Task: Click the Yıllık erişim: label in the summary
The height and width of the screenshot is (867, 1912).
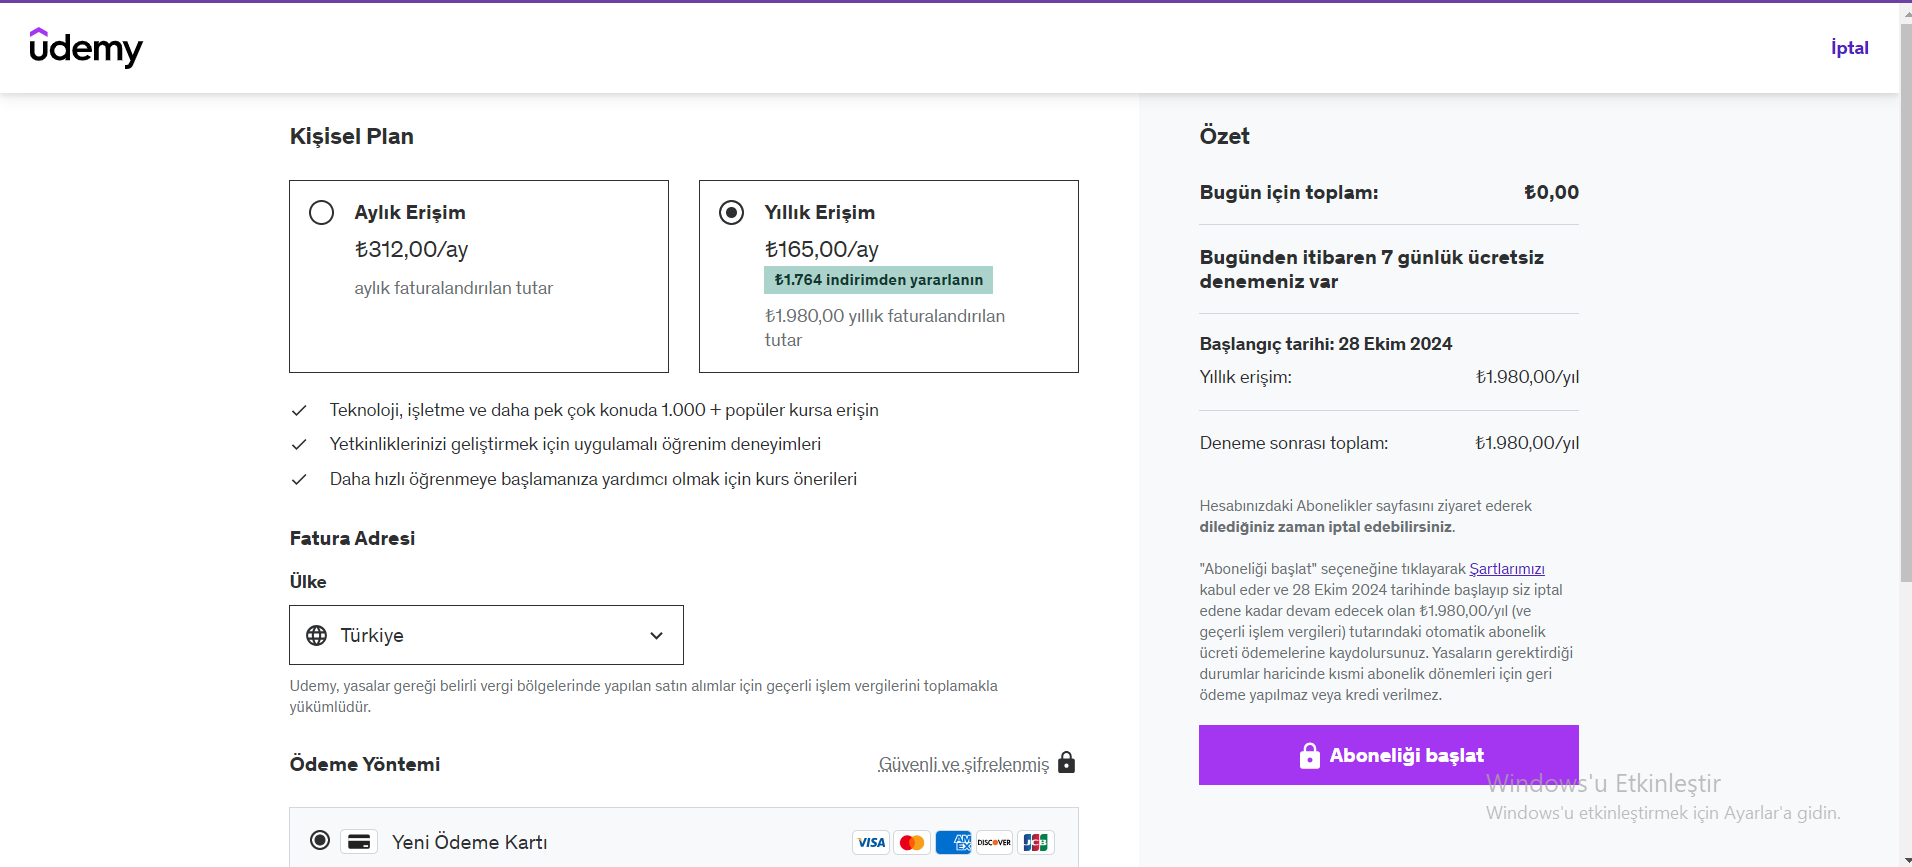Action: (1246, 377)
